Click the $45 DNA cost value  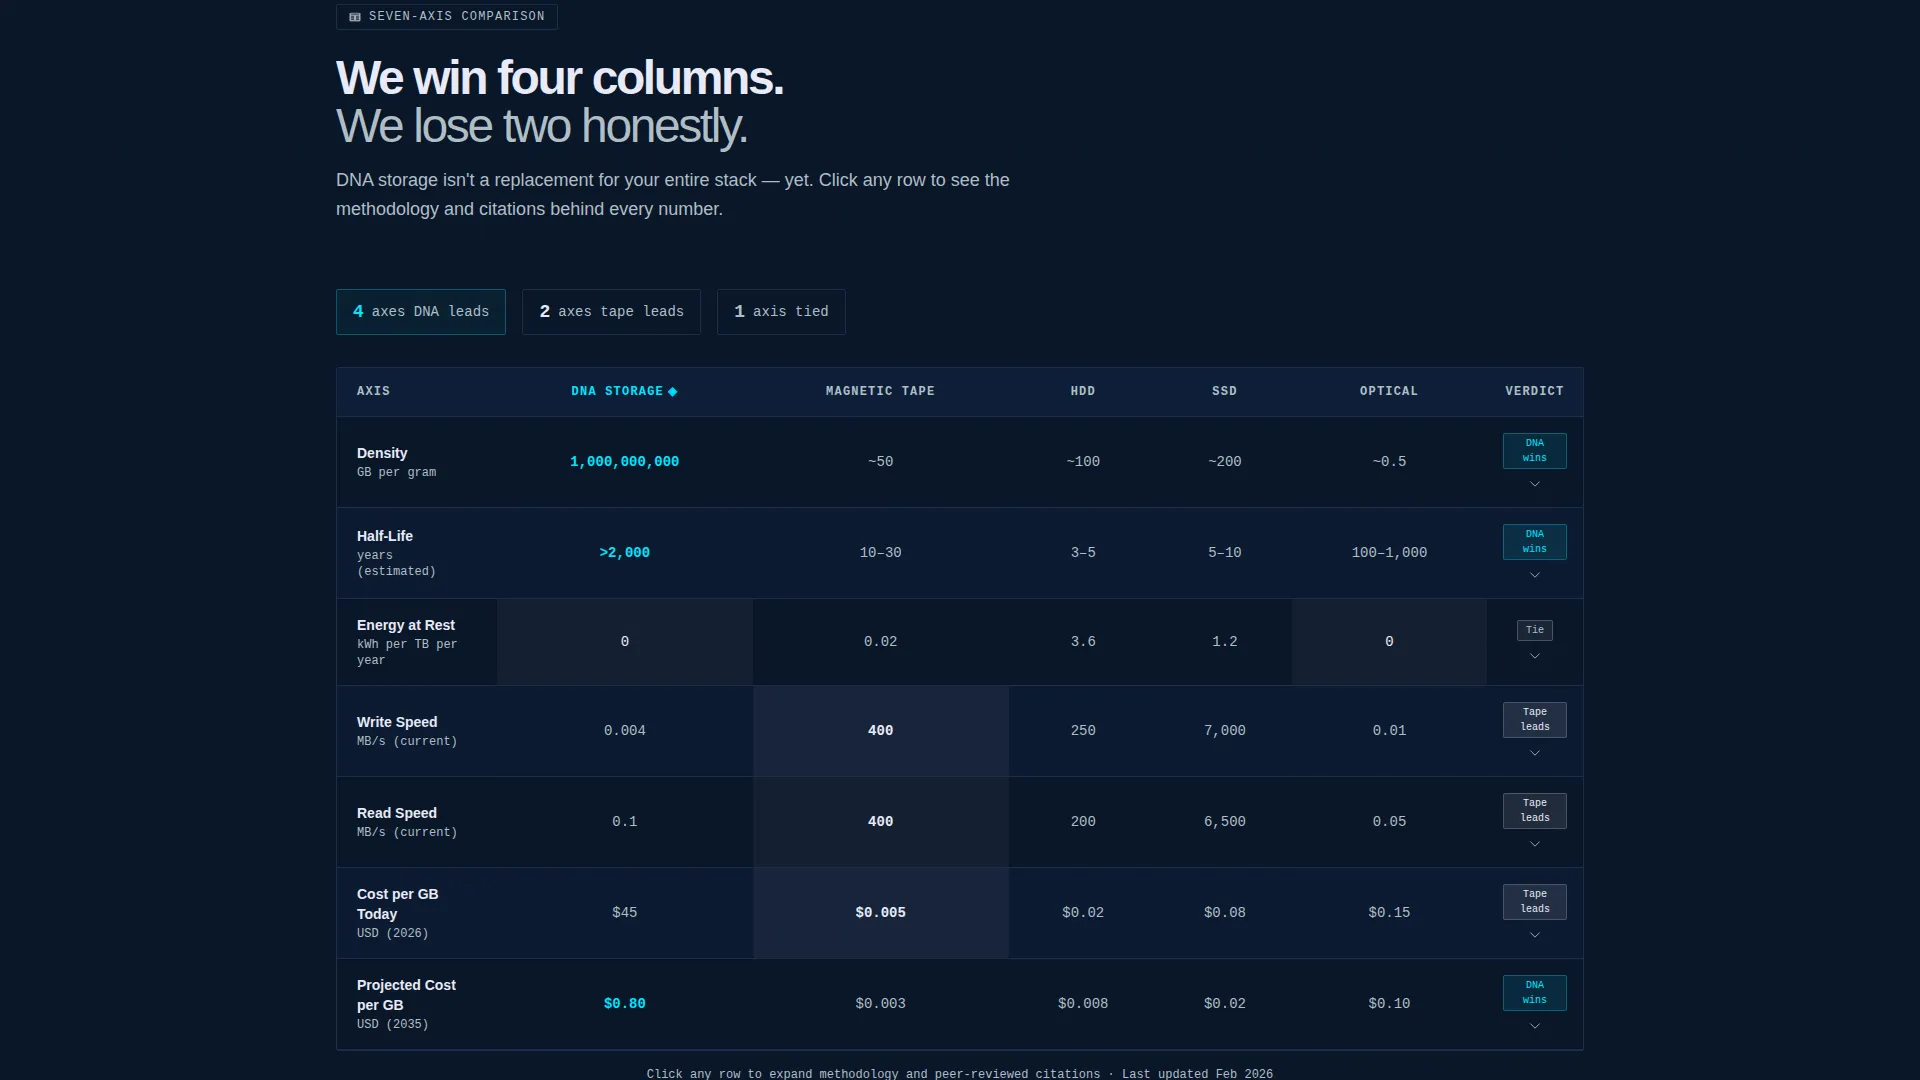click(625, 913)
